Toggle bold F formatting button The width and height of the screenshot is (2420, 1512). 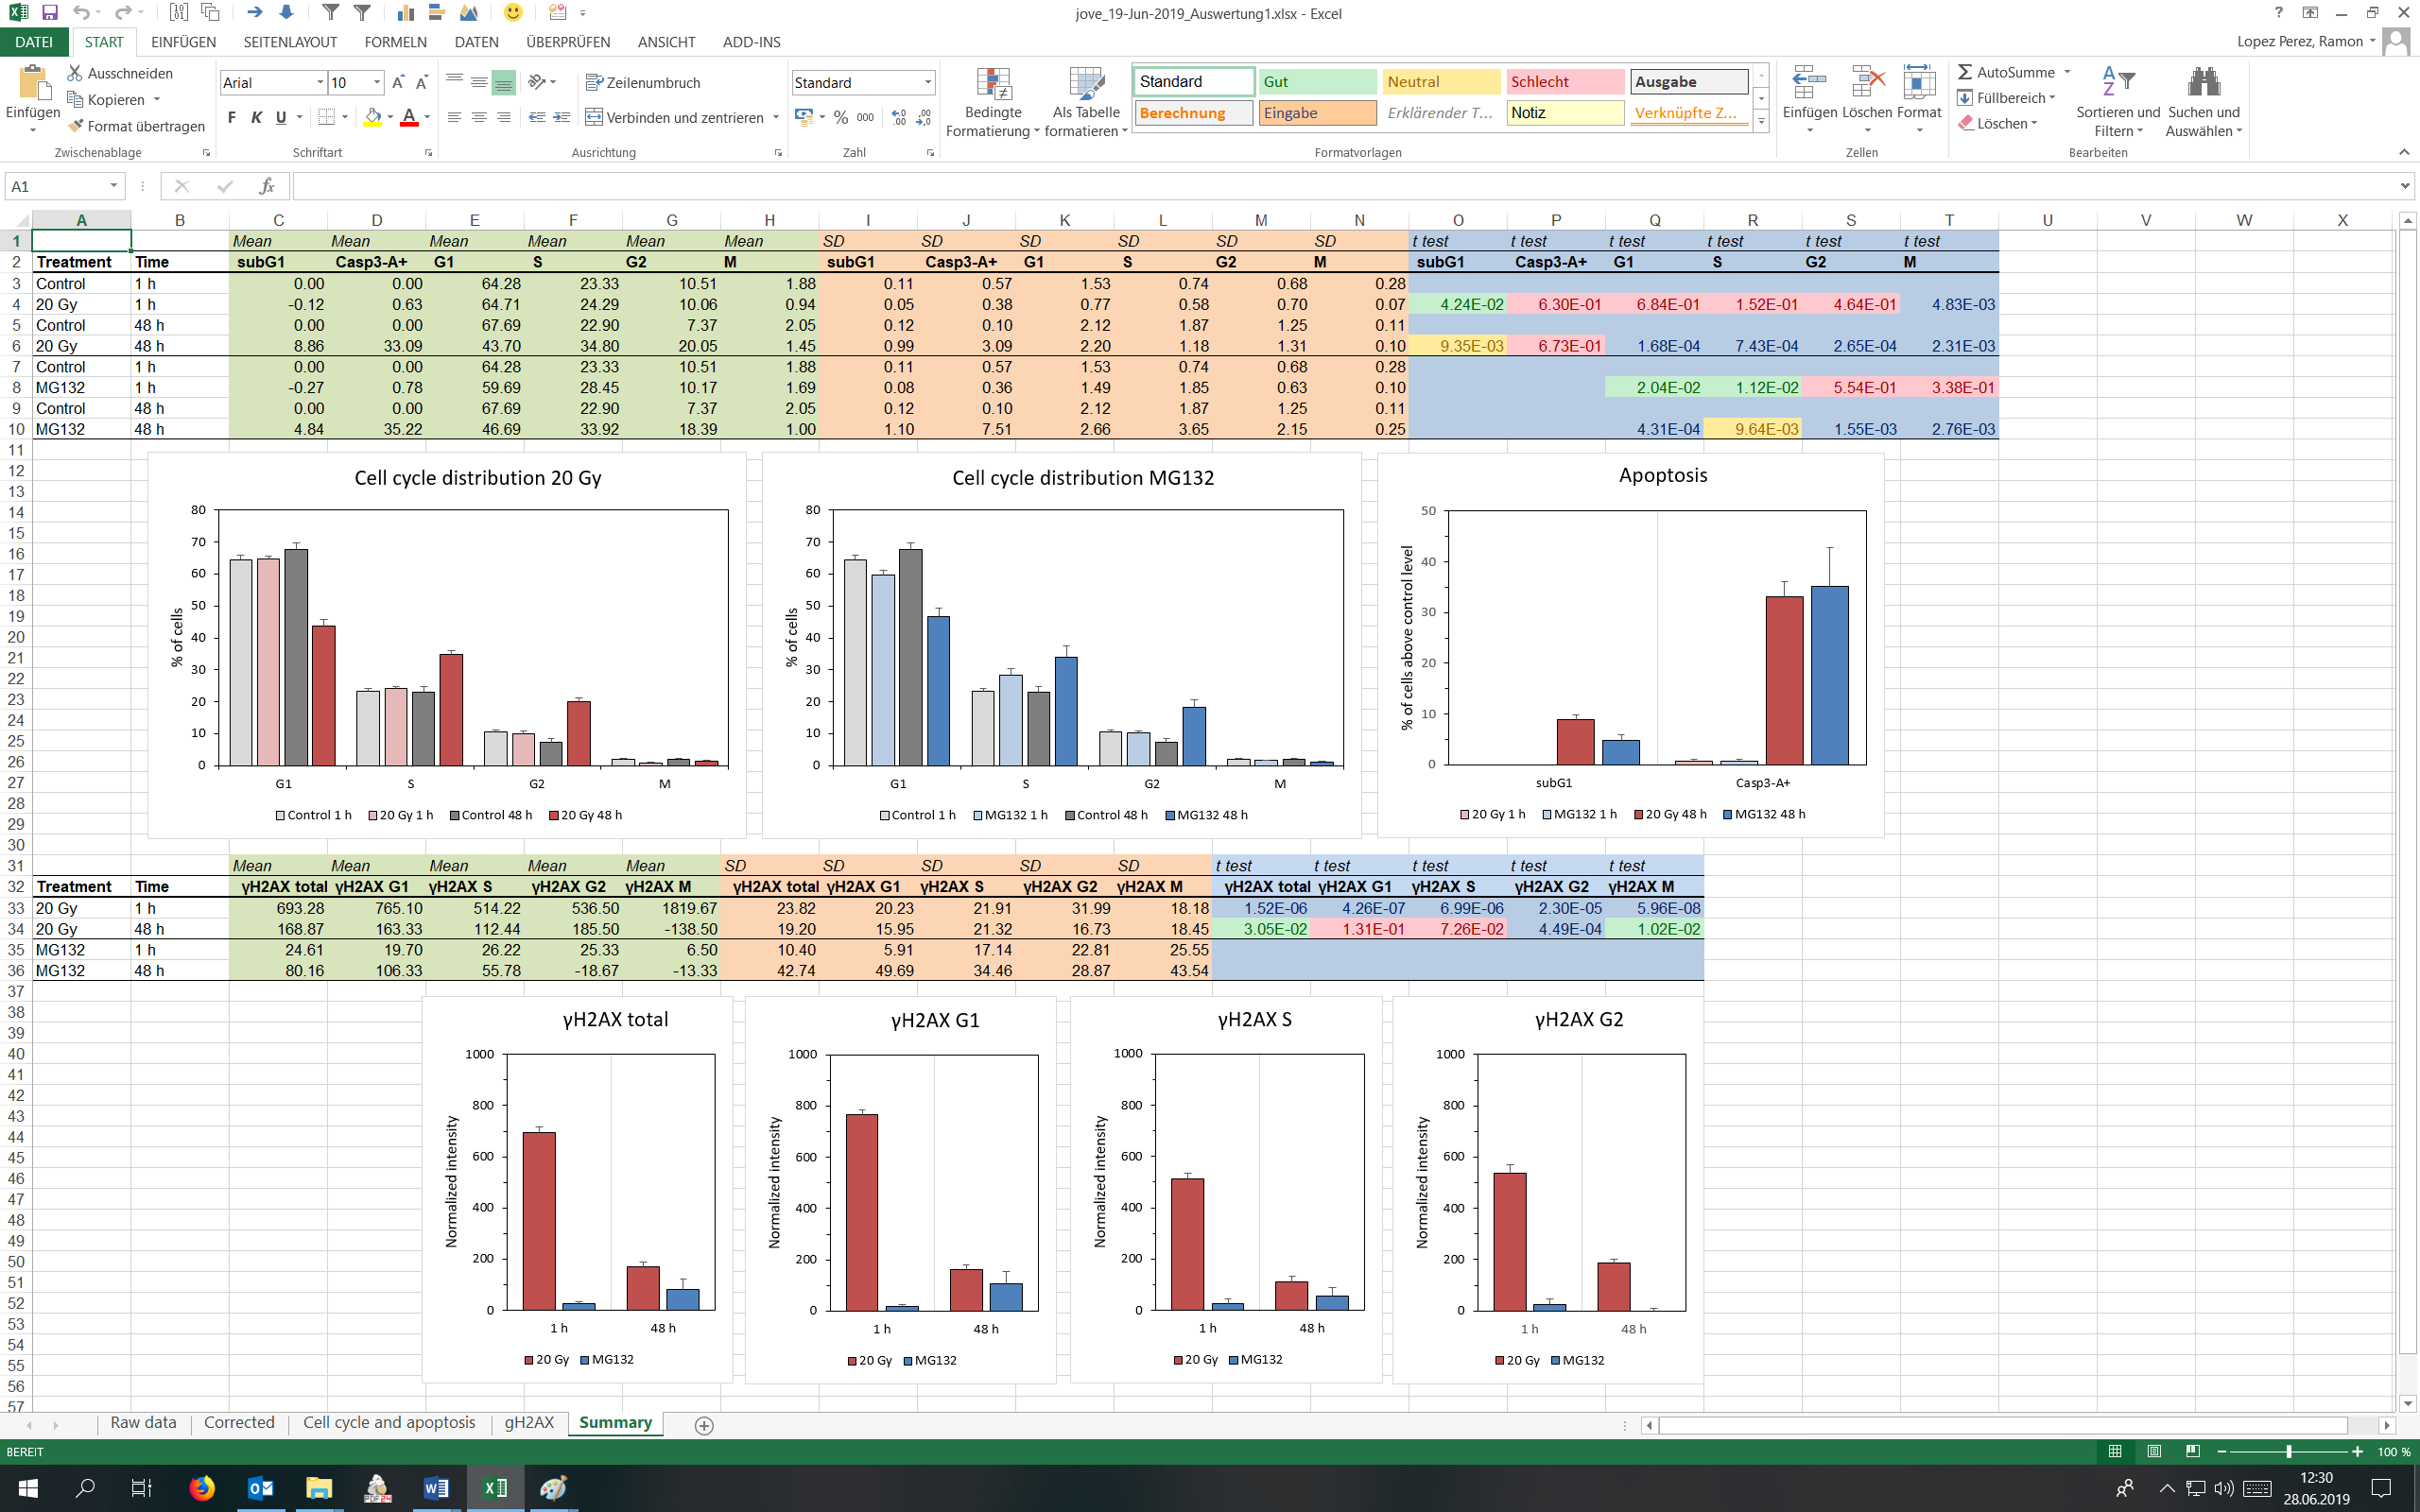[x=232, y=117]
